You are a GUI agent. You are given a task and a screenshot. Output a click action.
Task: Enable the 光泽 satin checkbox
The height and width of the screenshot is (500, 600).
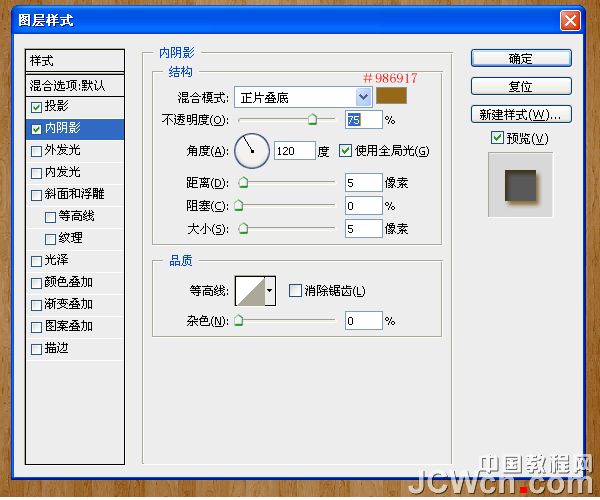pos(36,261)
